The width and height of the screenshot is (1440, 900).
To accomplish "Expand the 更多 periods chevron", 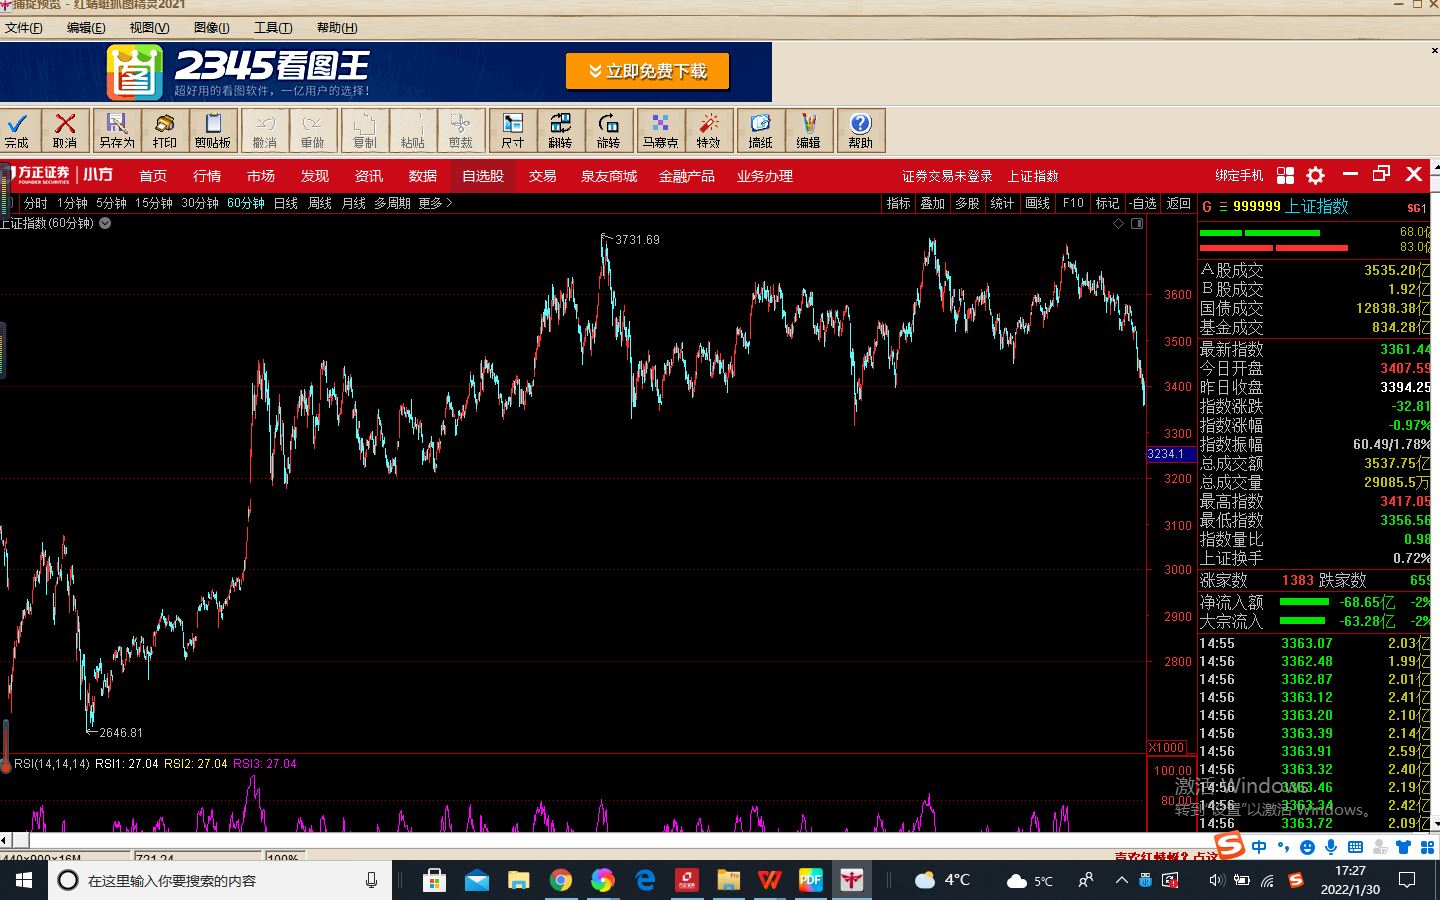I will point(449,203).
